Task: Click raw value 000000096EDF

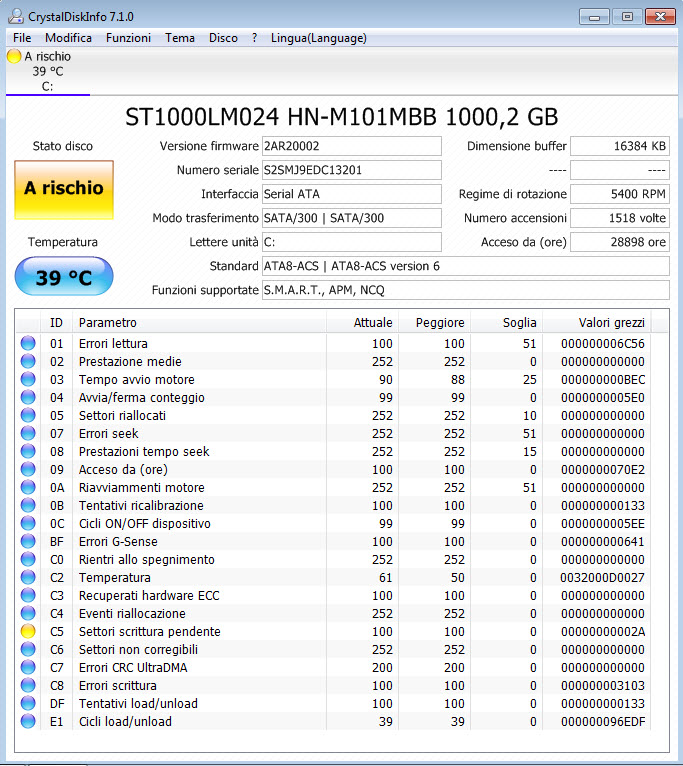Action: pos(603,722)
